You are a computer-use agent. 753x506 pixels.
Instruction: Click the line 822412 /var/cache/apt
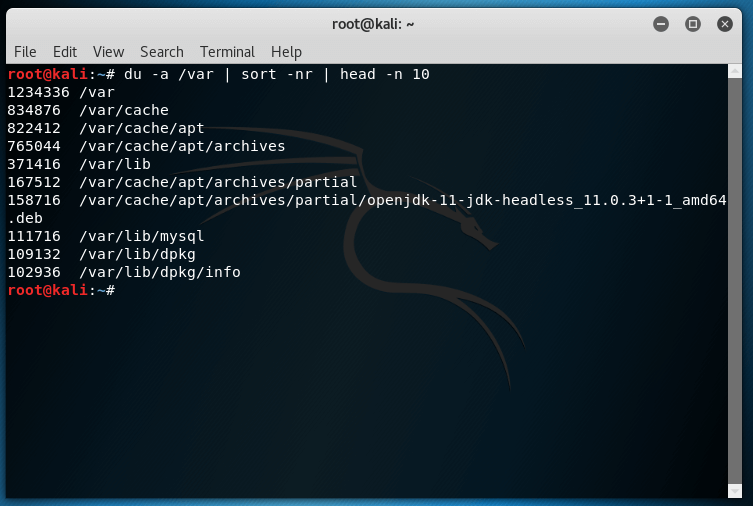tap(106, 128)
